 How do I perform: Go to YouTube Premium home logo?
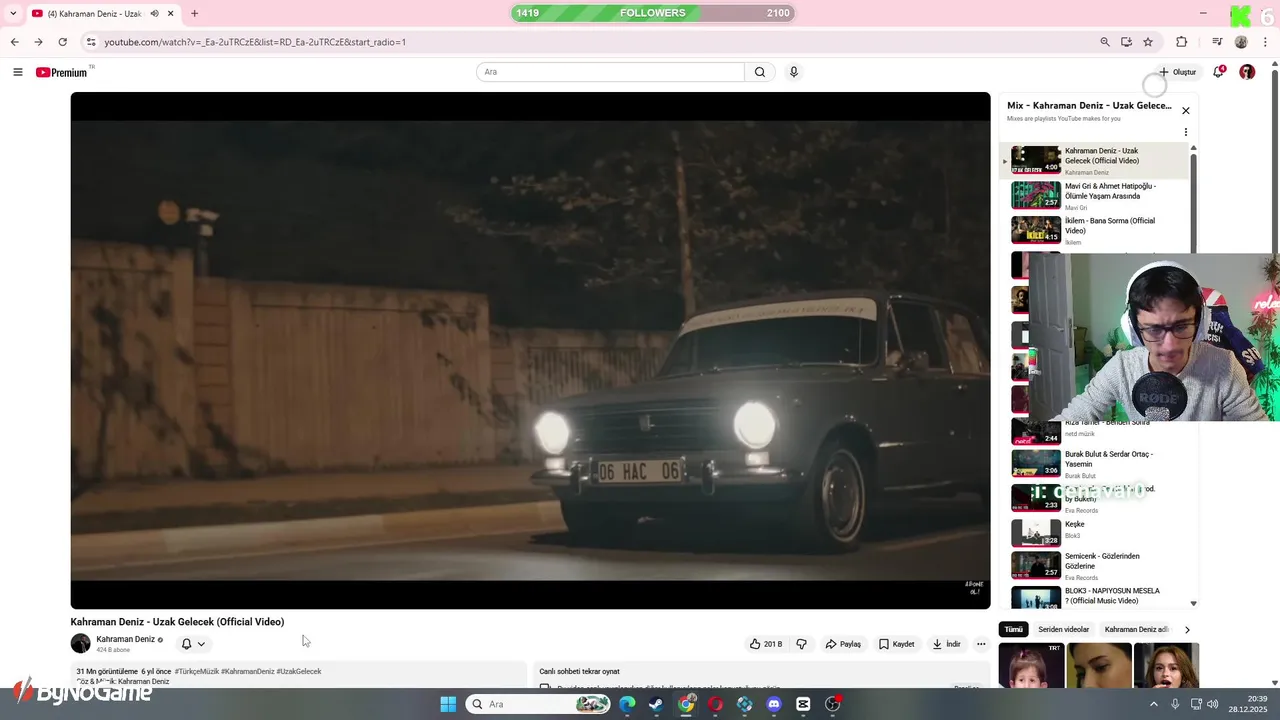pos(62,72)
